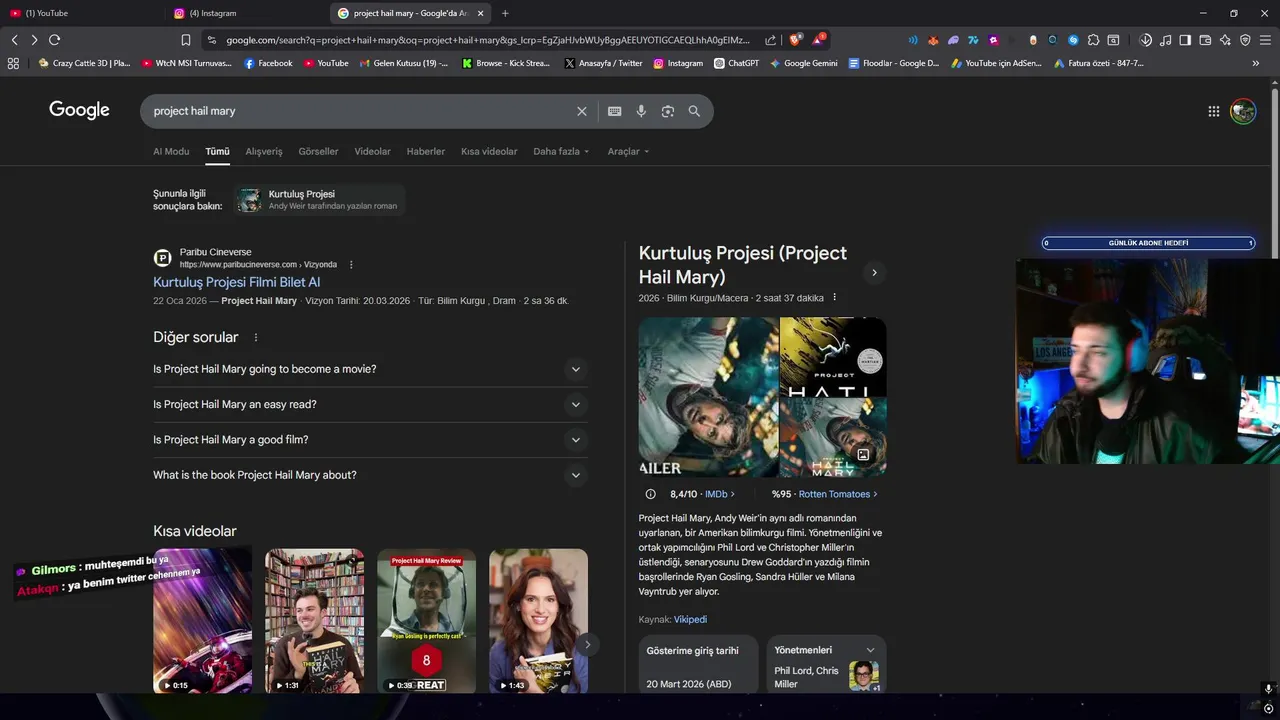Search by image with Google Lens
Image resolution: width=1280 pixels, height=720 pixels.
click(668, 111)
